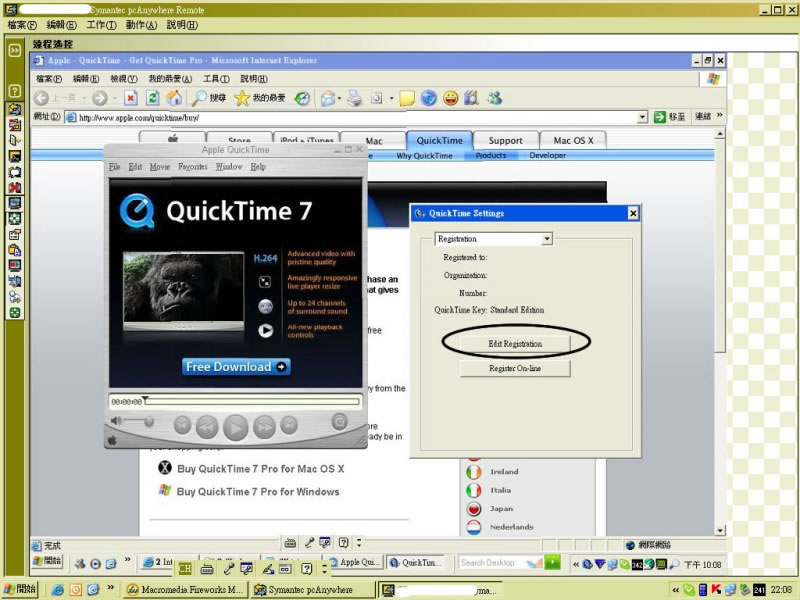
Task: Go to the home page with the house icon
Action: point(174,97)
